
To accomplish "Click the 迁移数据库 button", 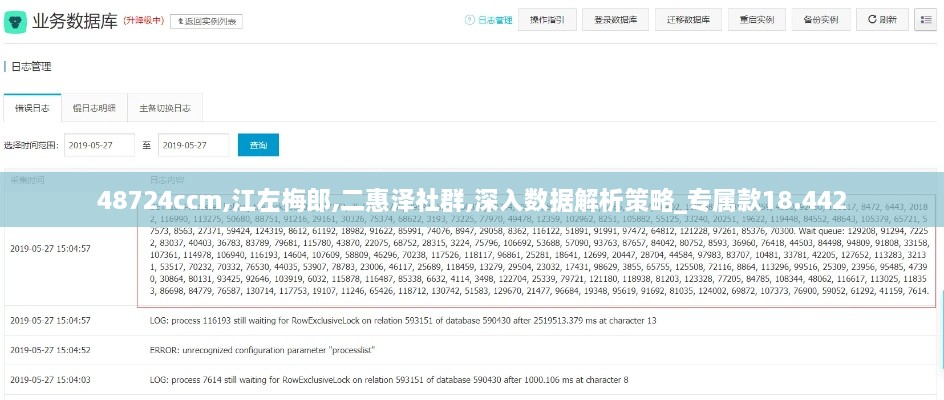I will (x=689, y=20).
